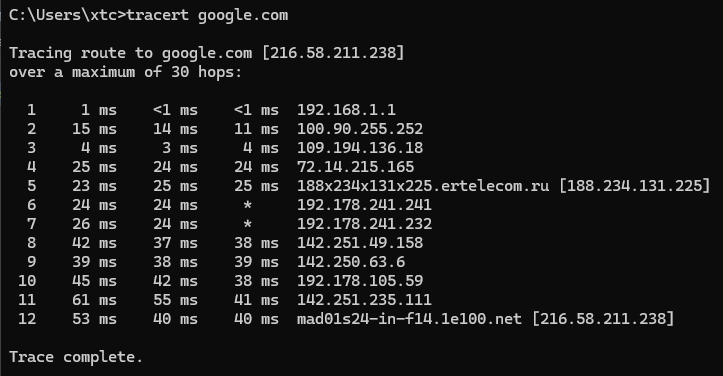Click the 192.178.241.241 hop address
This screenshot has height=376, width=723.
tap(364, 204)
